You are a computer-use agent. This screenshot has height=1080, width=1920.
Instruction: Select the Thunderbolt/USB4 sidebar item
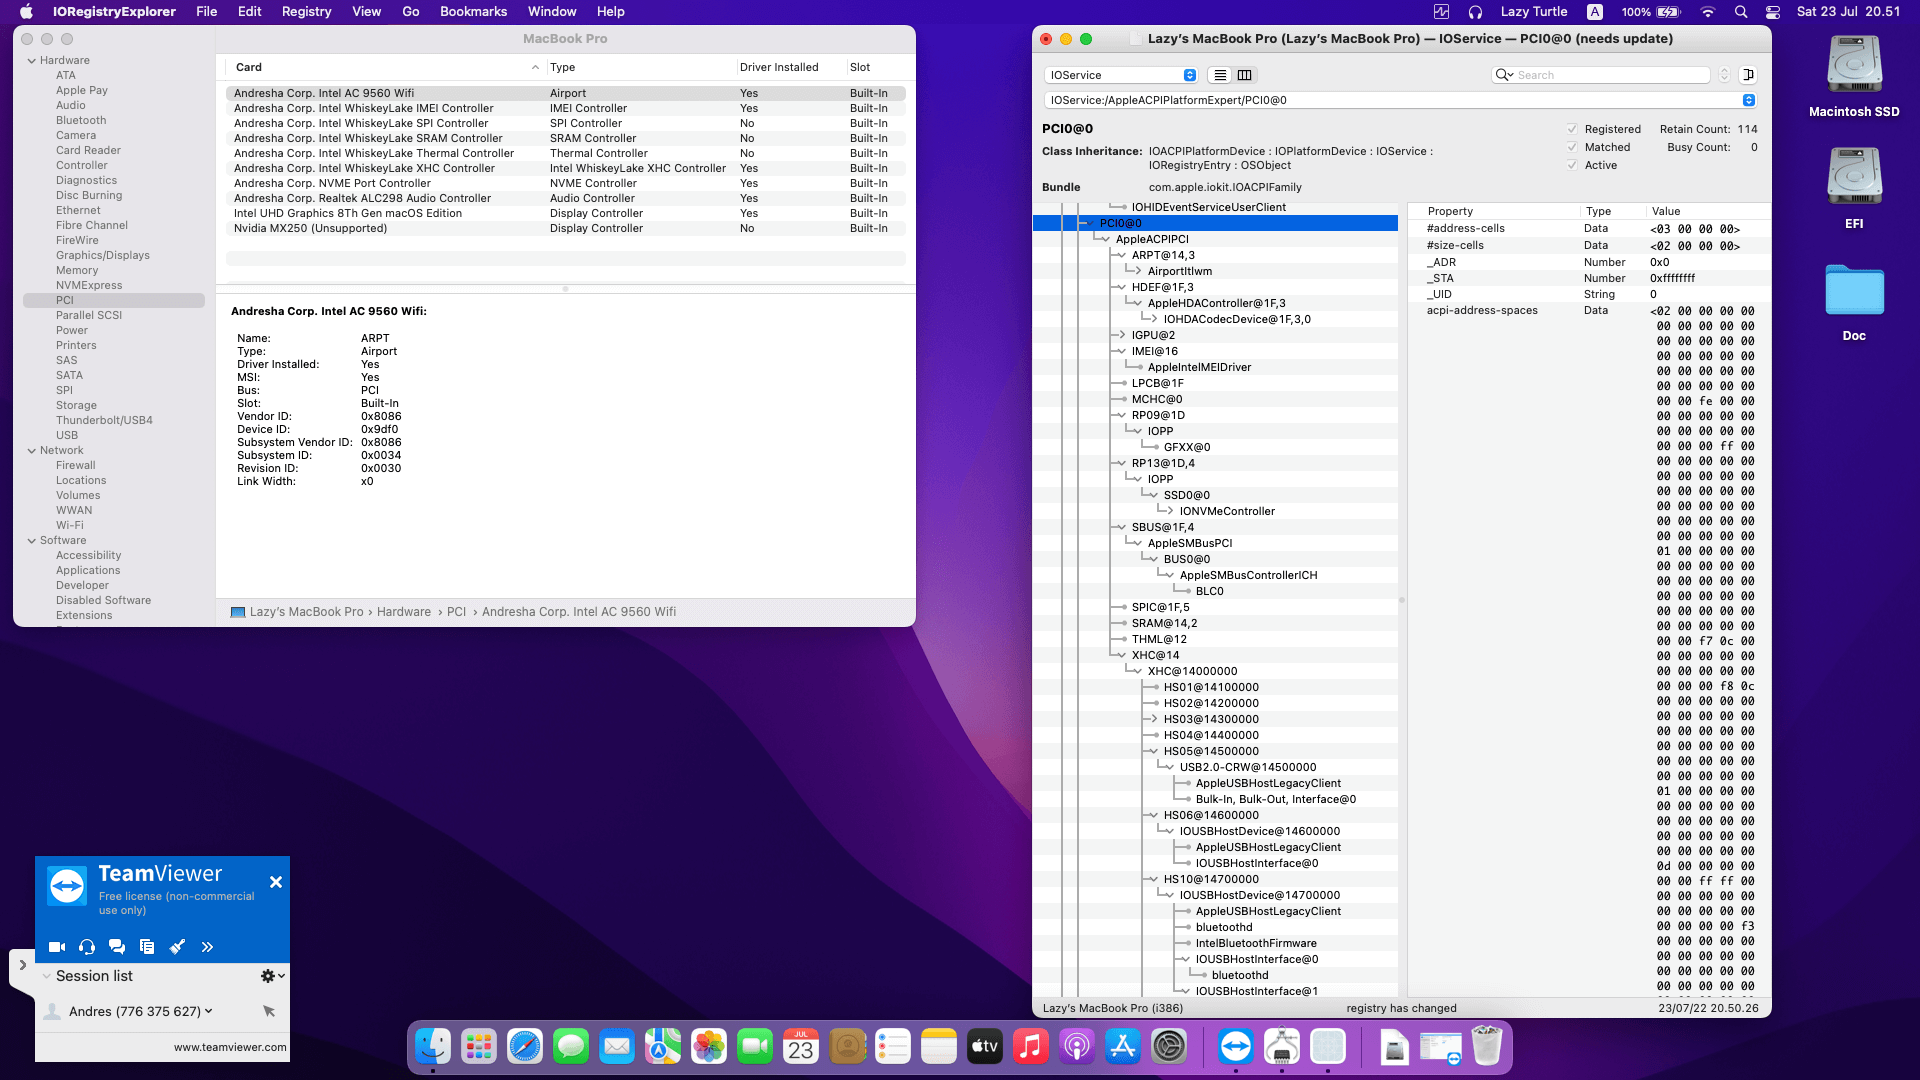click(104, 421)
